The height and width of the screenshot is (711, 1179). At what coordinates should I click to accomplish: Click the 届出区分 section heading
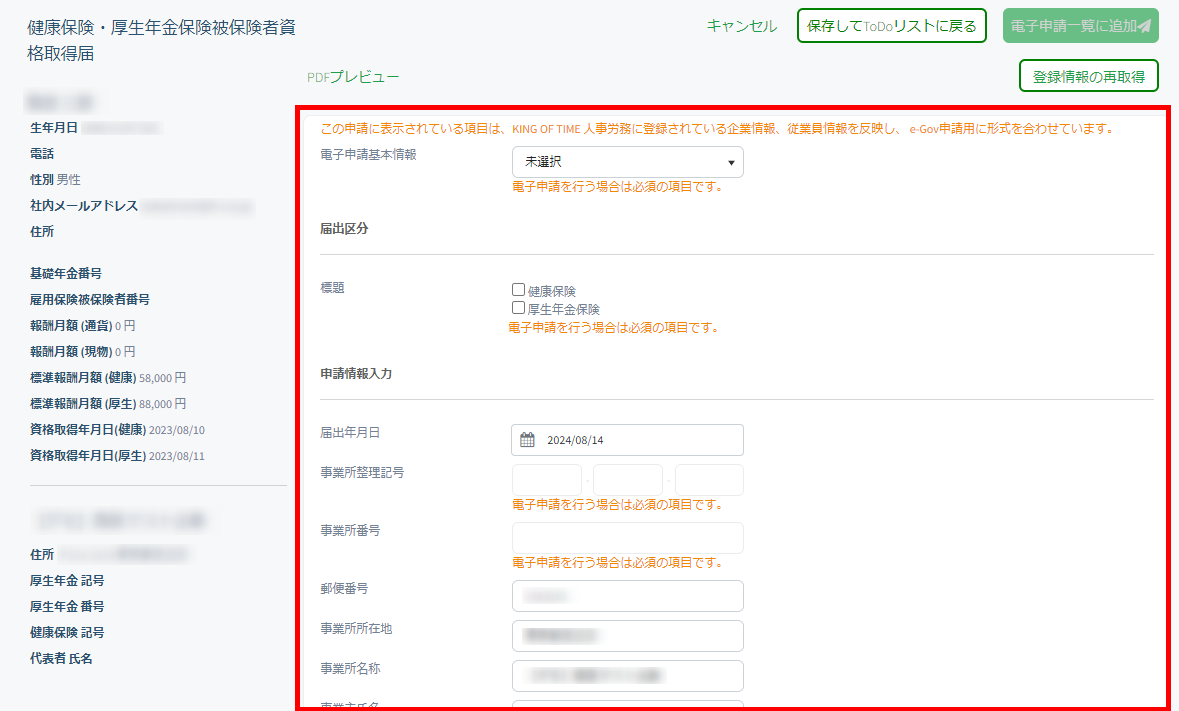coord(344,229)
